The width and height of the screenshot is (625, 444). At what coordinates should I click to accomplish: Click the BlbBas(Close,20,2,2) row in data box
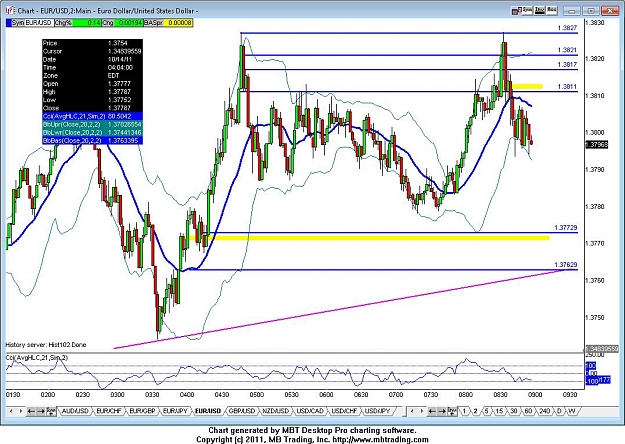pyautogui.click(x=92, y=141)
